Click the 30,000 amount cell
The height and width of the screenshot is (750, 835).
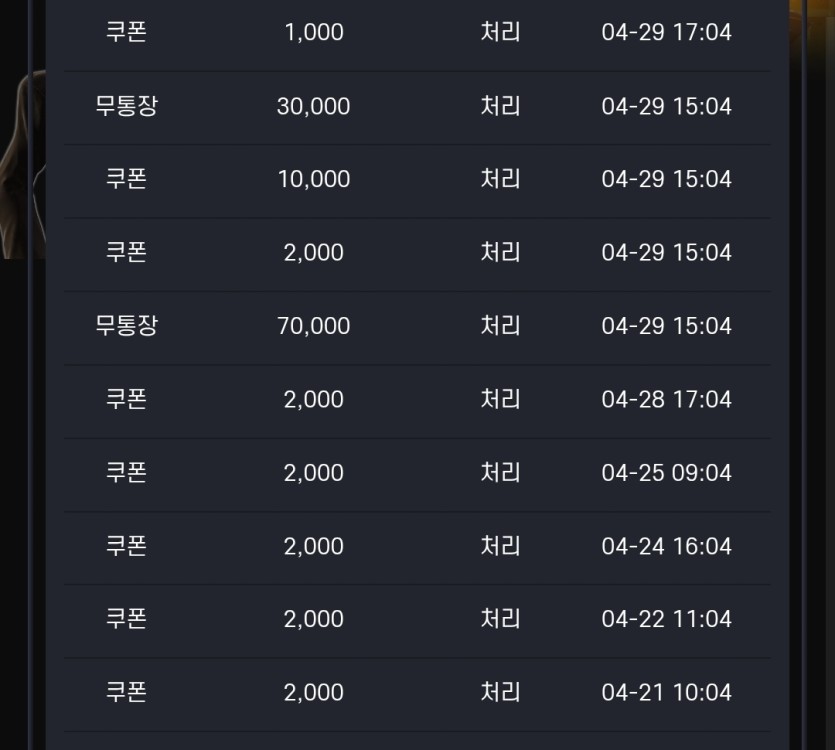click(313, 106)
